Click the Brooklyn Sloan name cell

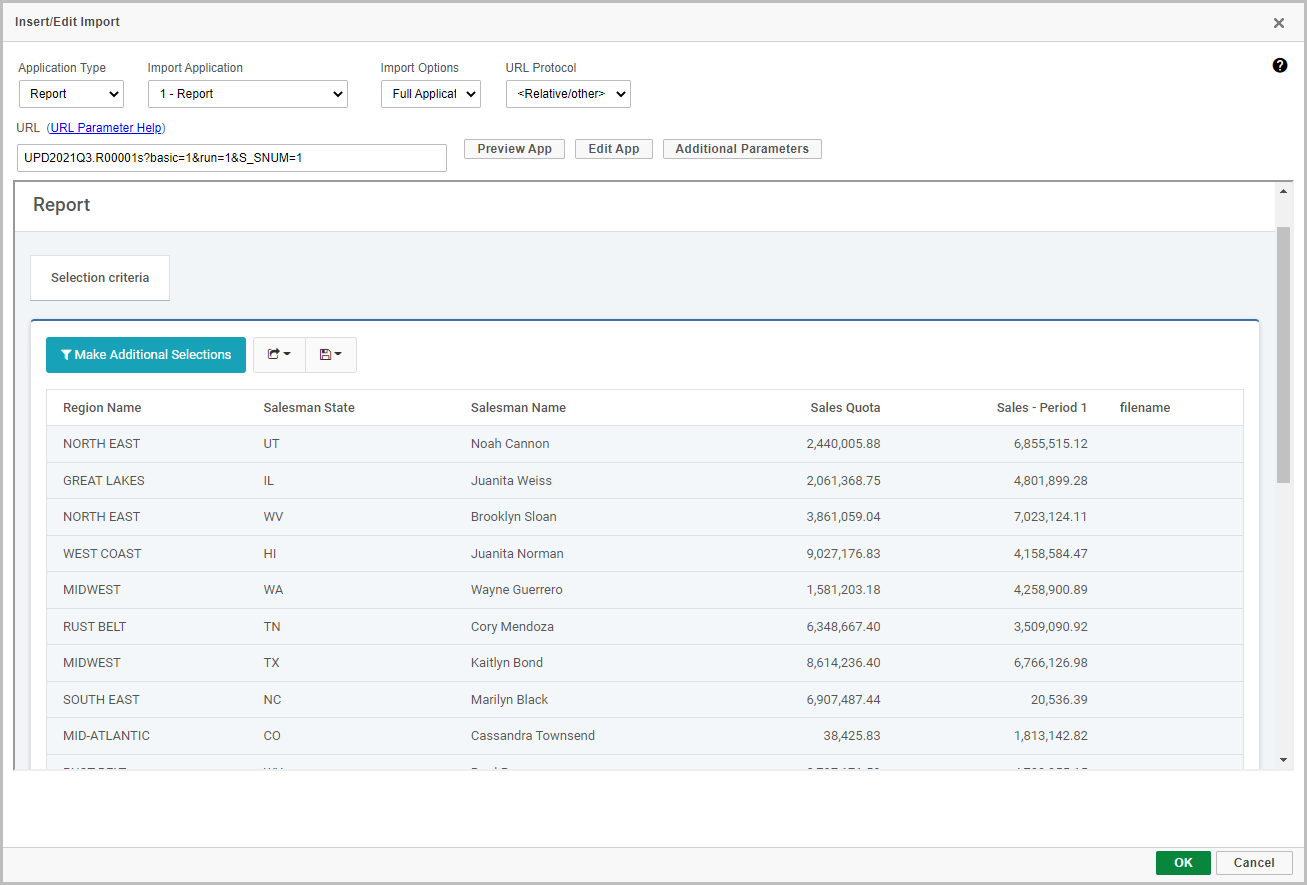(x=514, y=517)
